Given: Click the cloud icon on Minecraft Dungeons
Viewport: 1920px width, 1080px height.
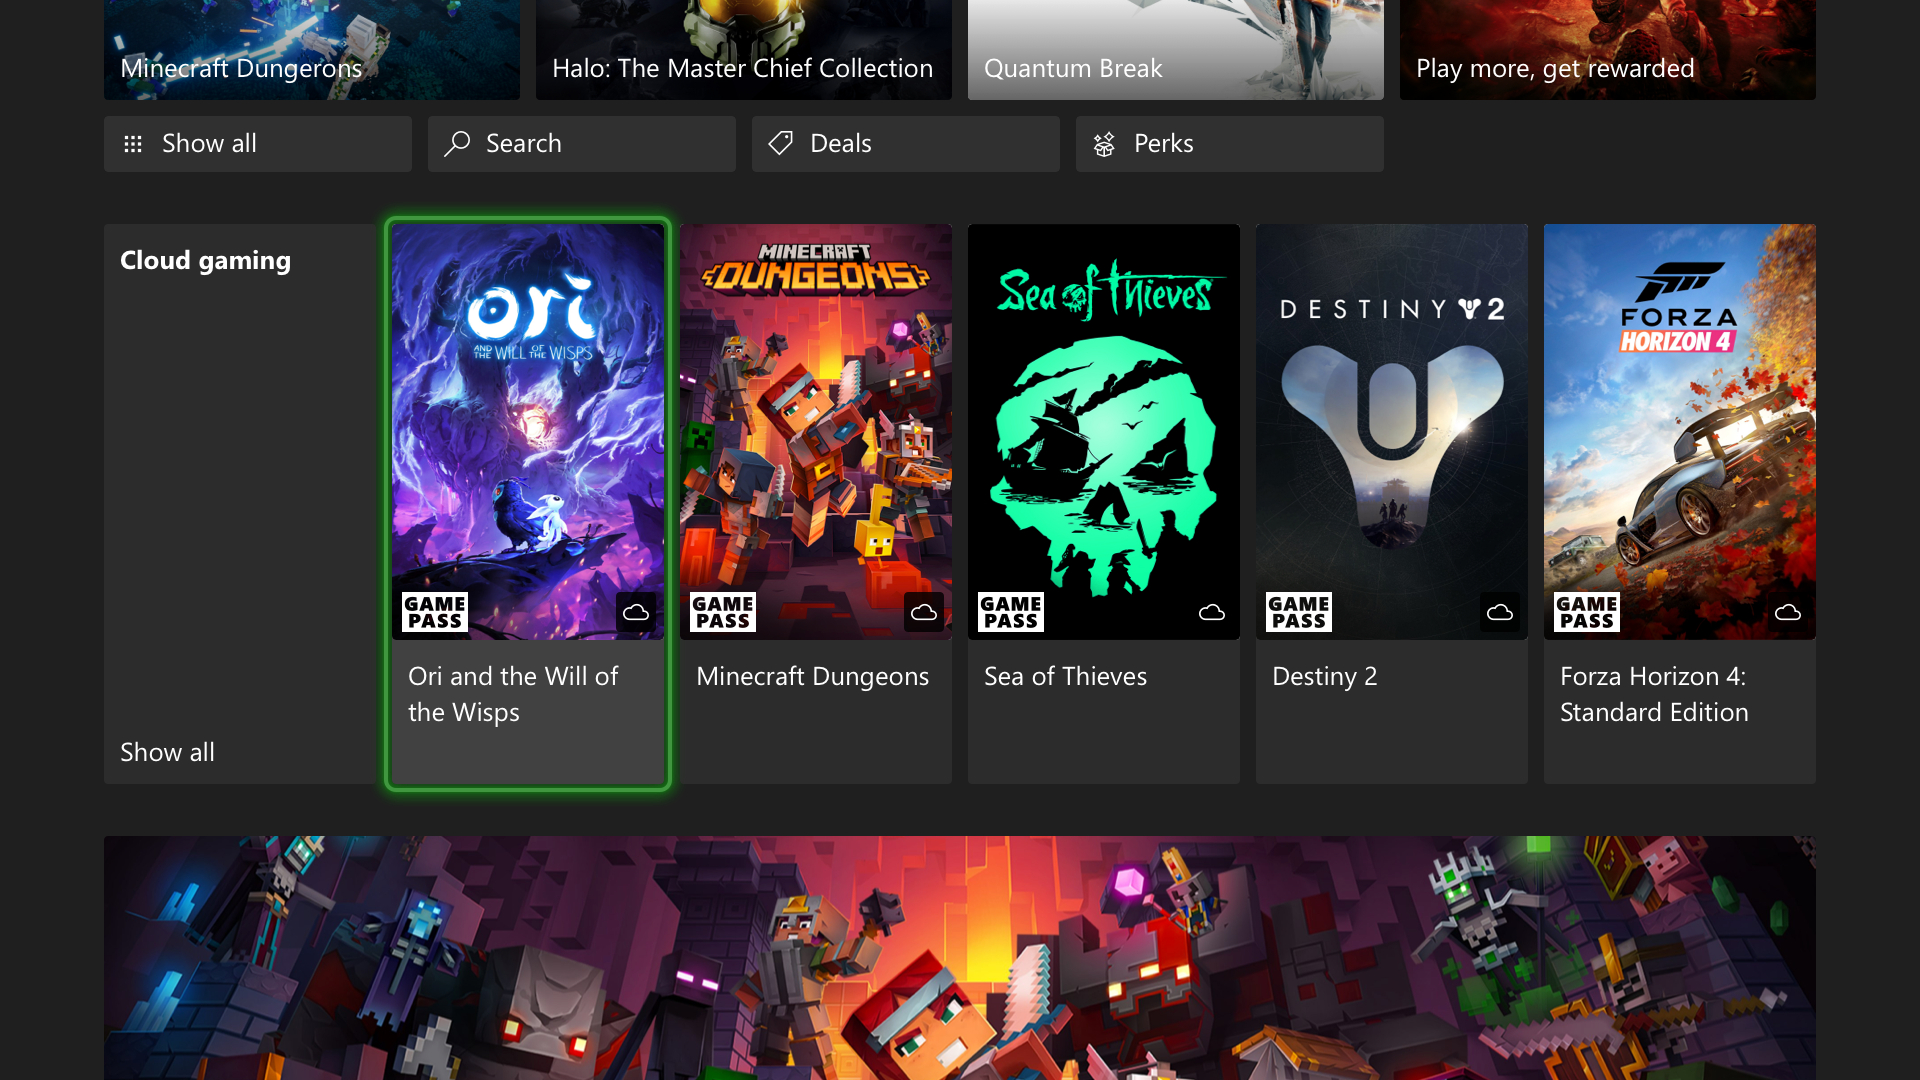Looking at the screenshot, I should (922, 611).
